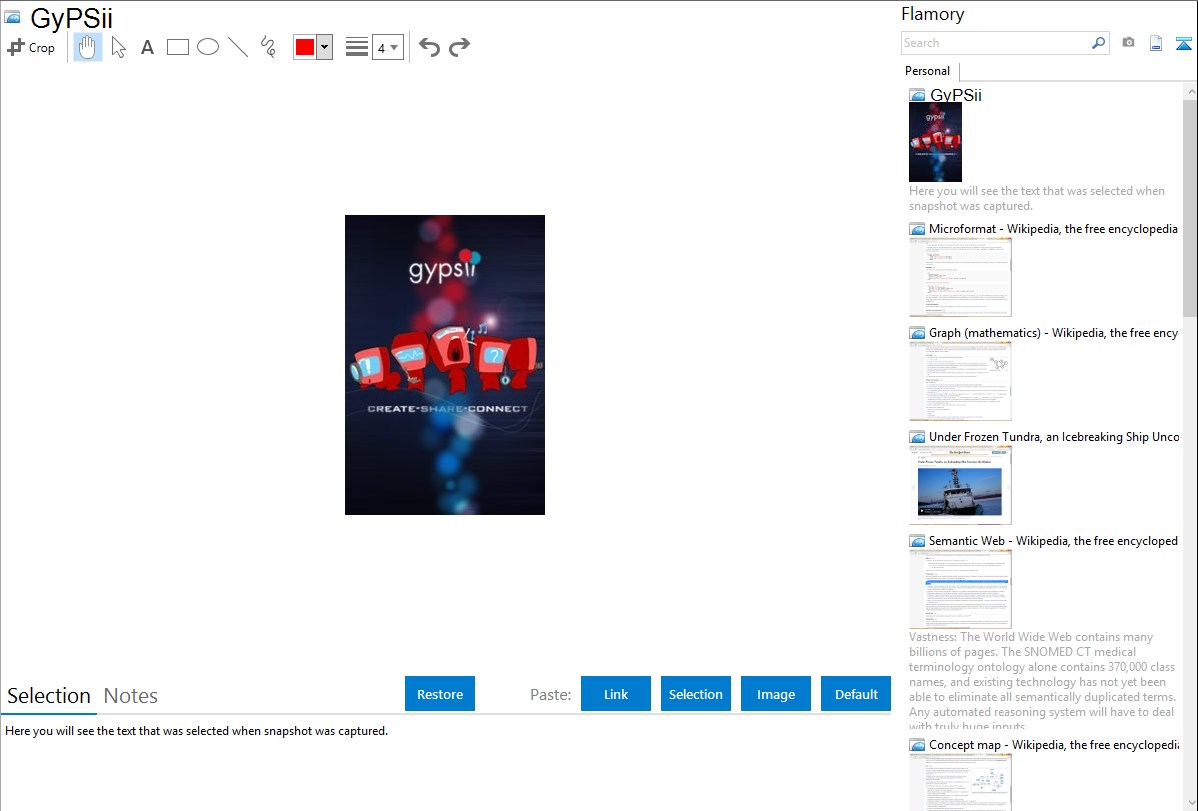
Task: Open the color picker dropdown arrow
Action: [325, 47]
